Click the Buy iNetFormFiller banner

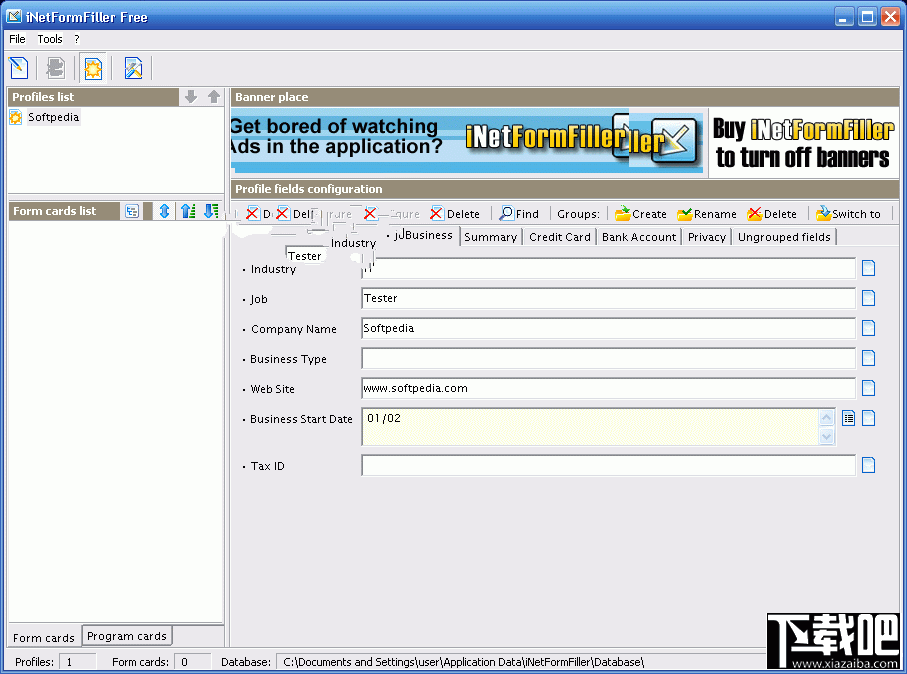803,142
